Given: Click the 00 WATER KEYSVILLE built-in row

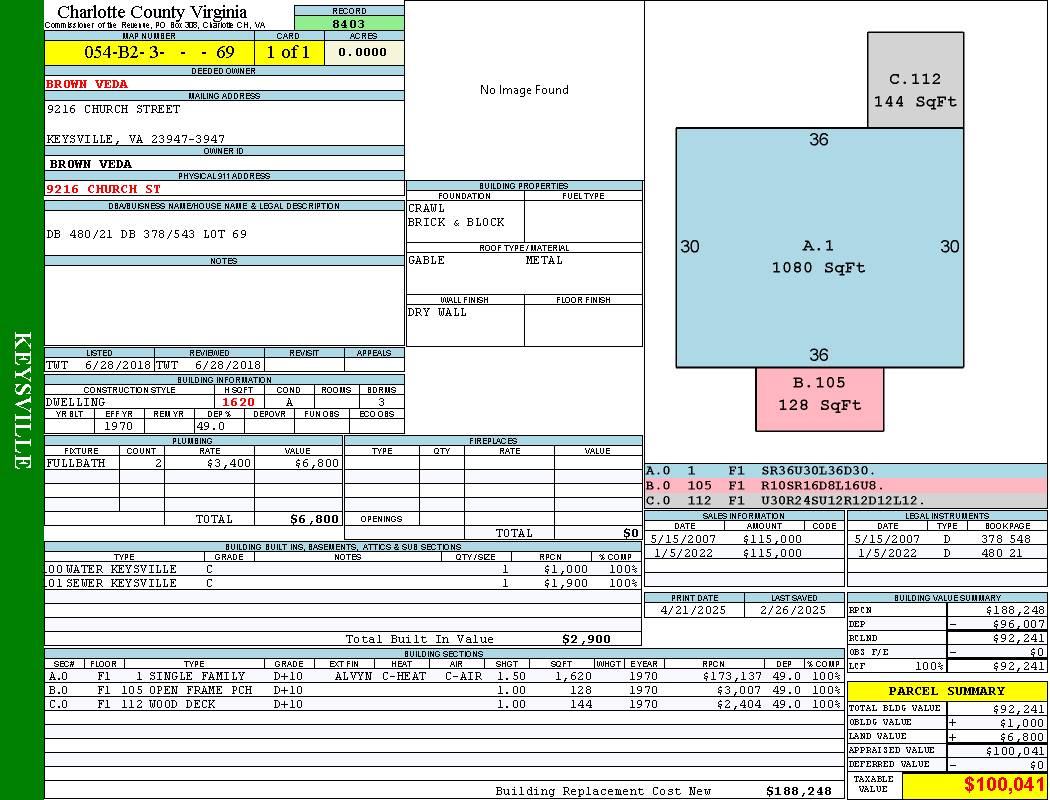Looking at the screenshot, I should tap(343, 569).
